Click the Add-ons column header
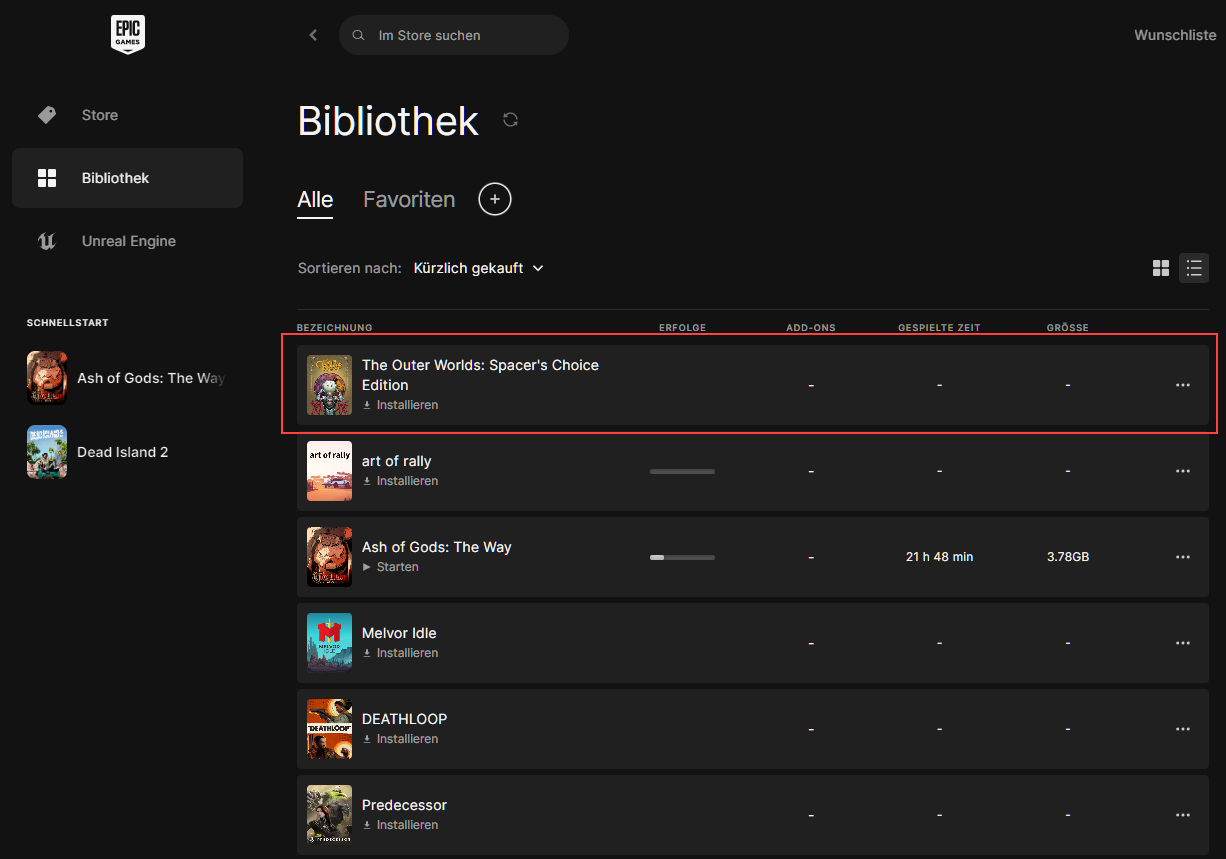This screenshot has height=859, width=1226. (x=811, y=328)
